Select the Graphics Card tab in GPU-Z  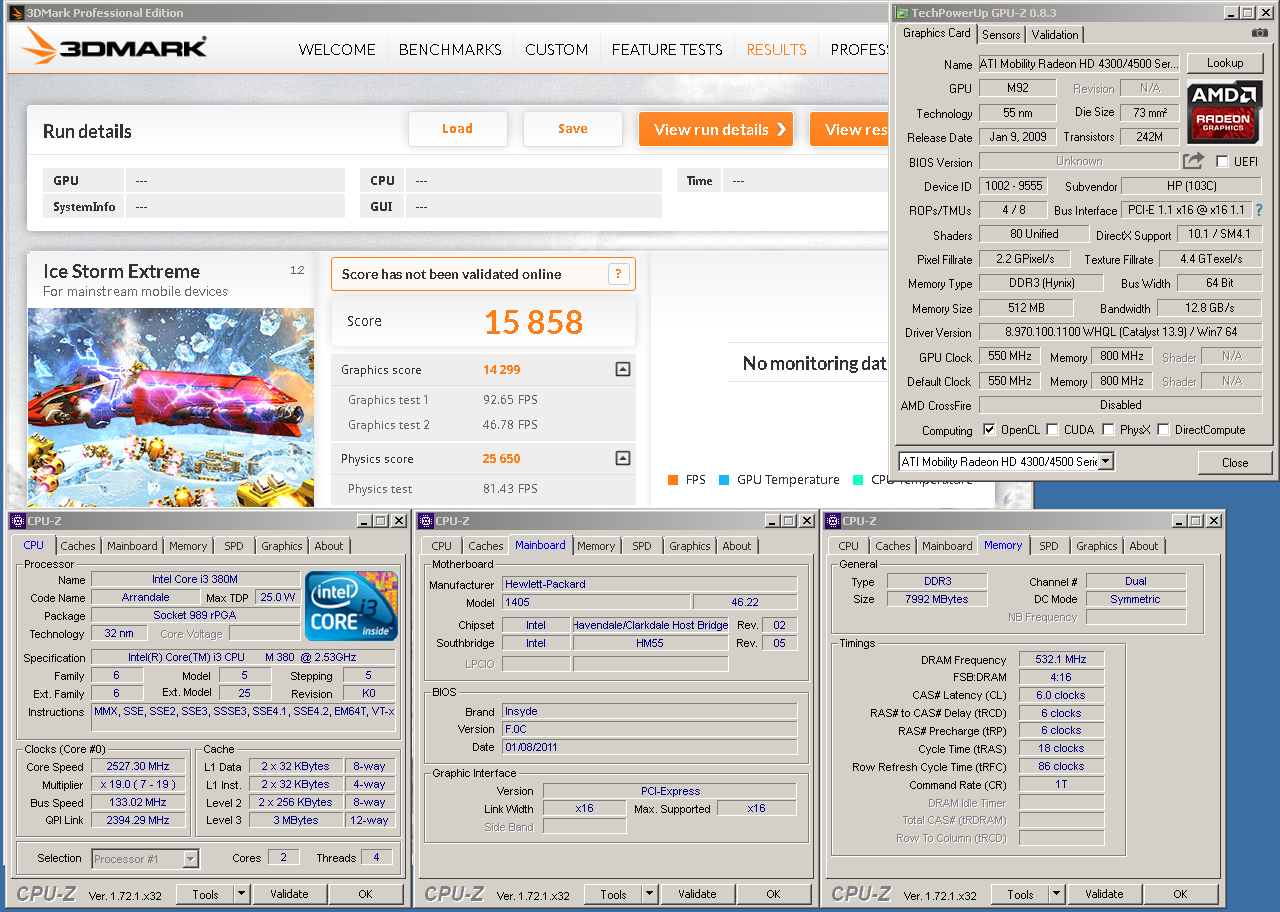pos(936,33)
